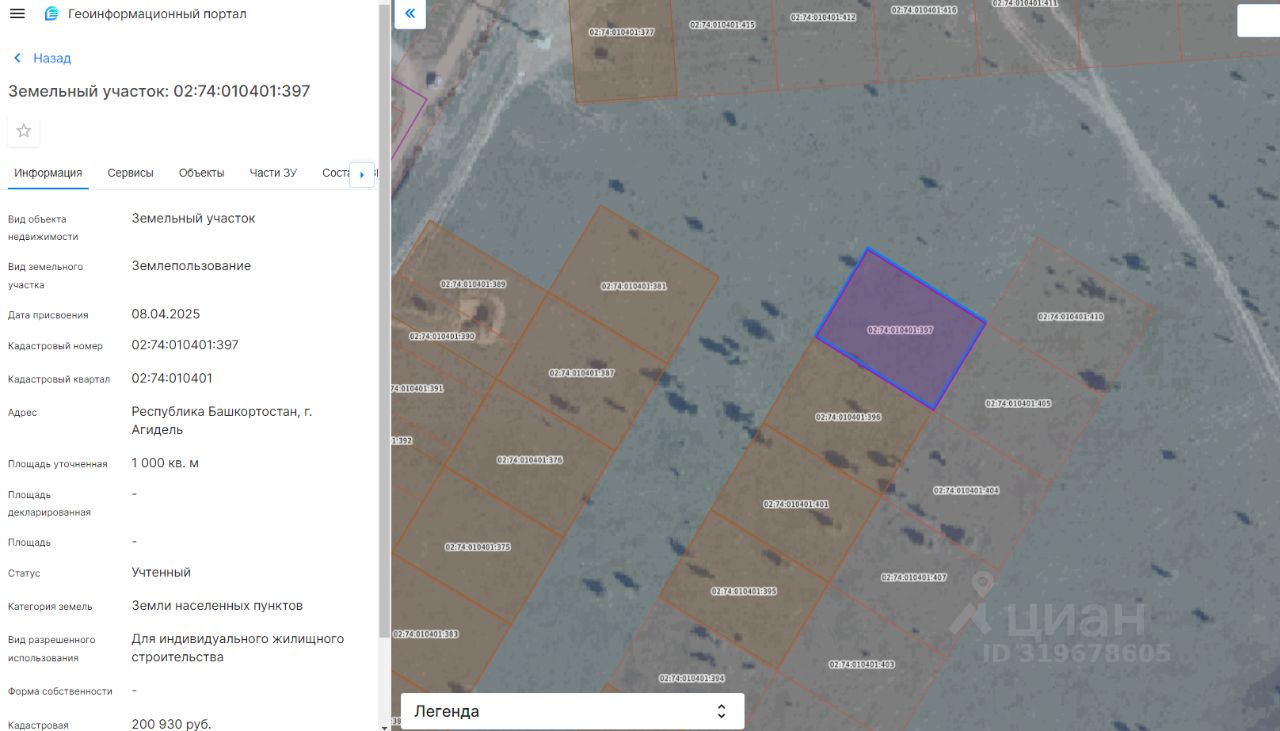Click status value Учтенный
Viewport: 1280px width, 731px height.
[x=161, y=572]
